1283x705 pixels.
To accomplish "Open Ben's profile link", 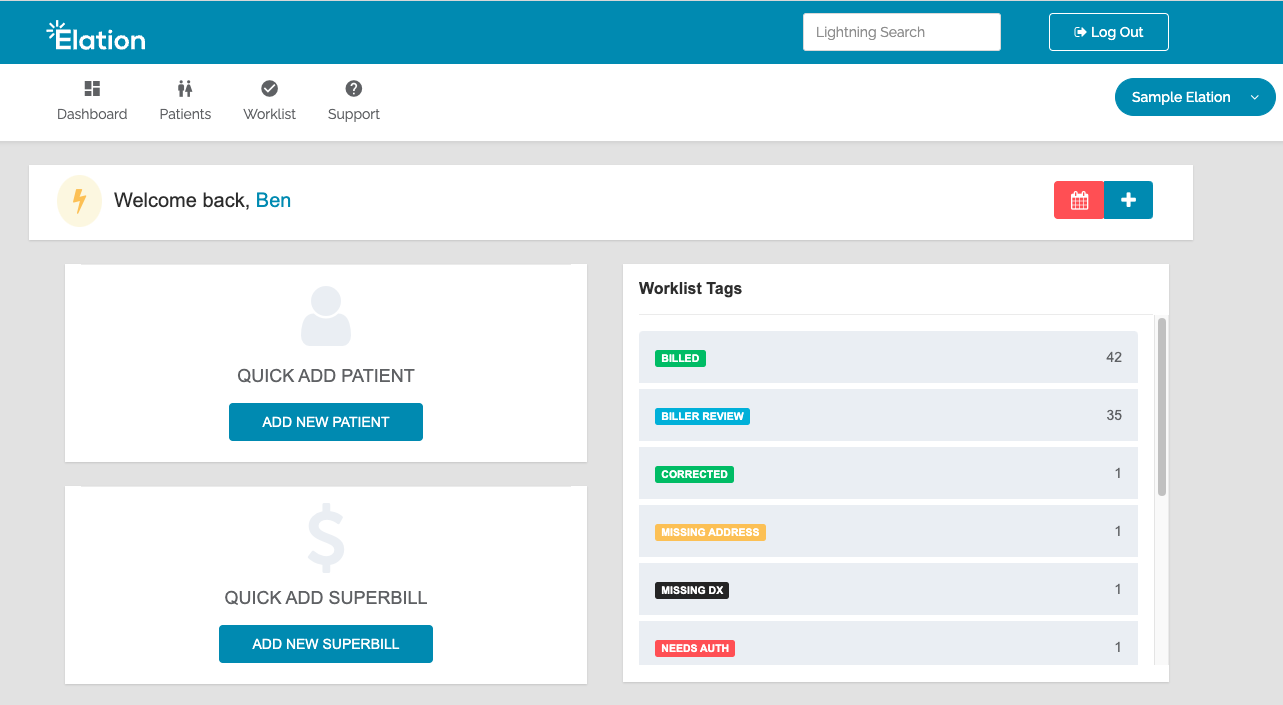I will point(273,200).
